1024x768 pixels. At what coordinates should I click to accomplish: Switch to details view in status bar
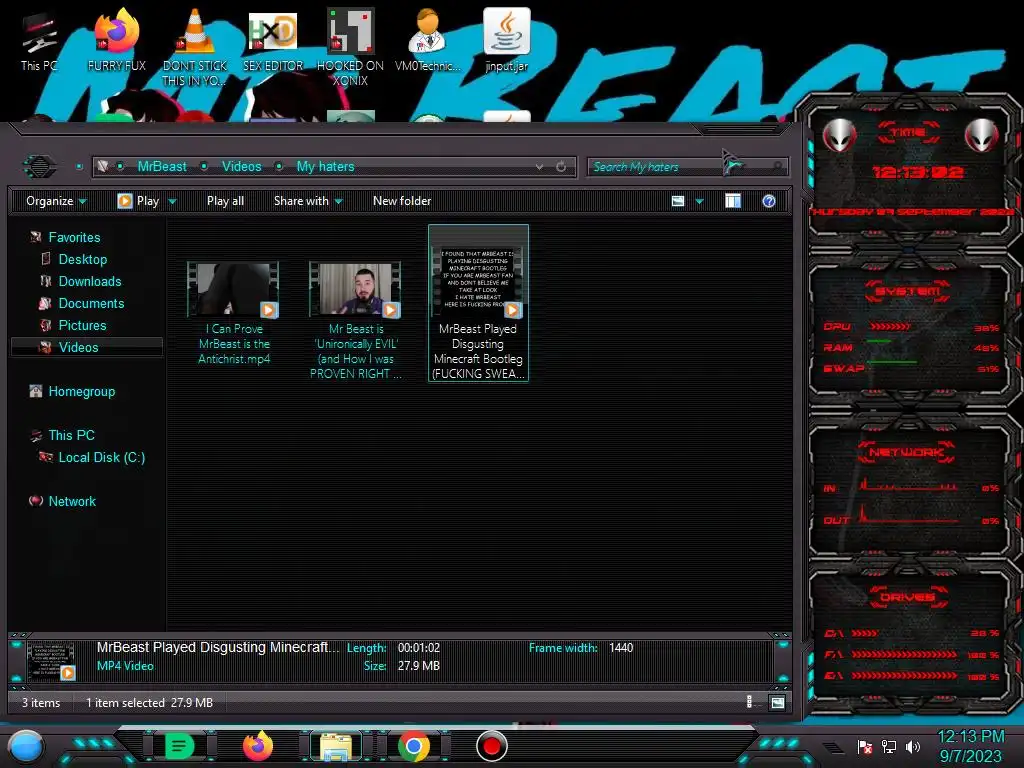pyautogui.click(x=749, y=702)
